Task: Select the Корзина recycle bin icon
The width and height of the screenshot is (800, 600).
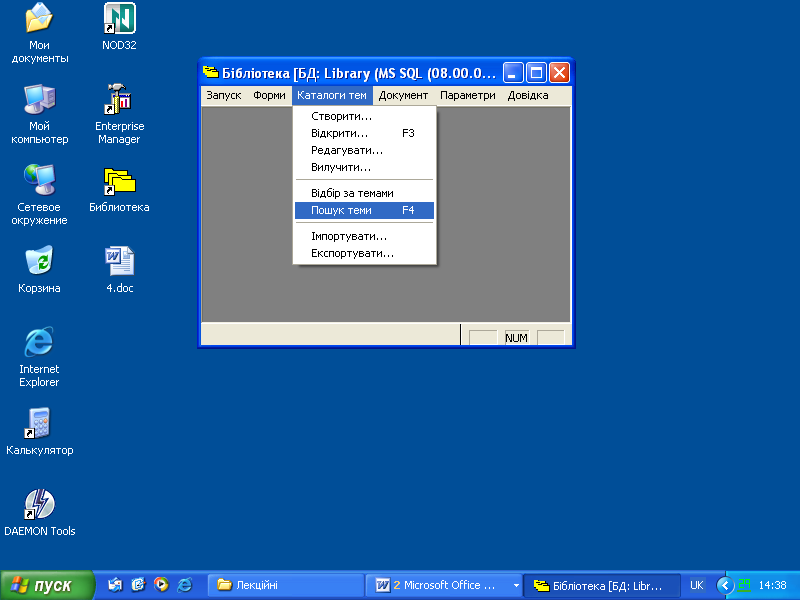Action: coord(39,269)
